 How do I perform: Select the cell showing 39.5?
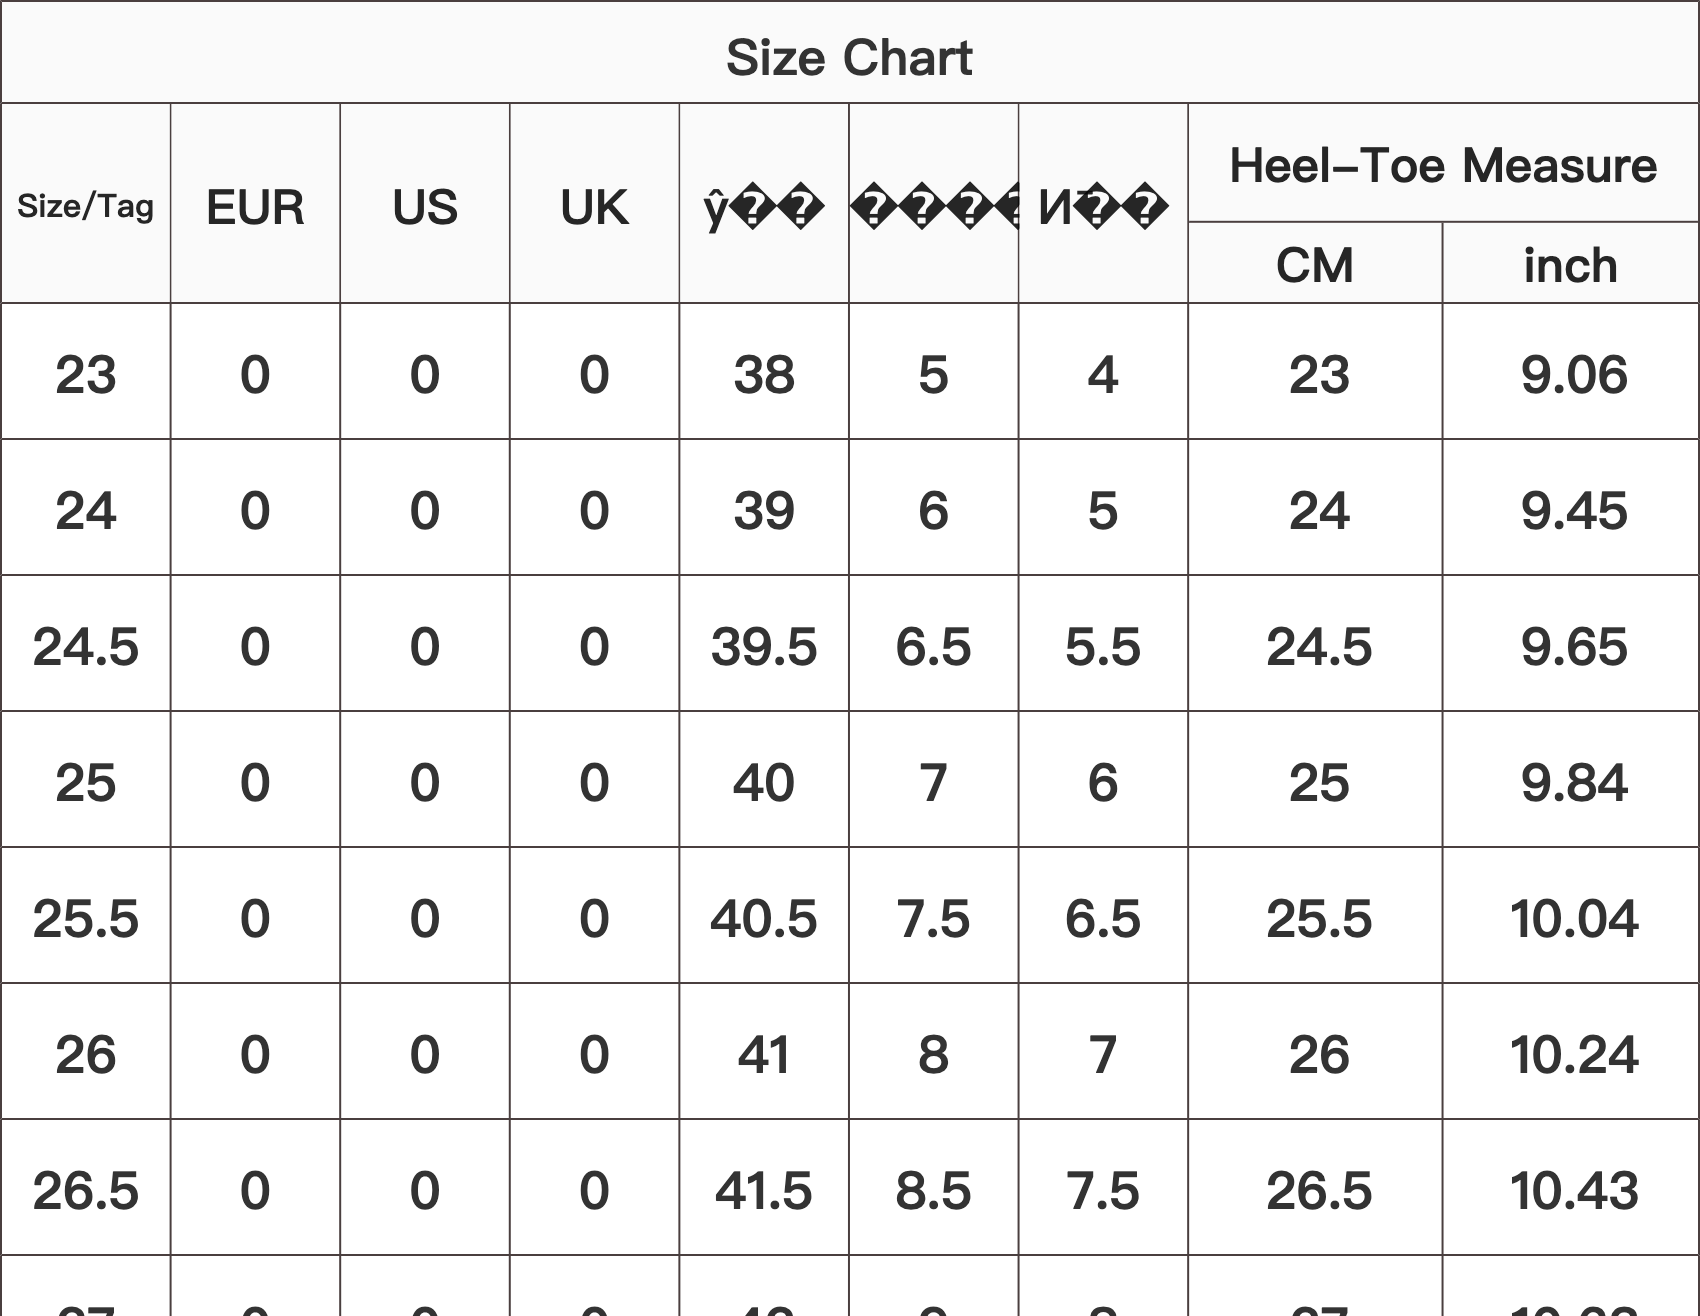click(764, 646)
